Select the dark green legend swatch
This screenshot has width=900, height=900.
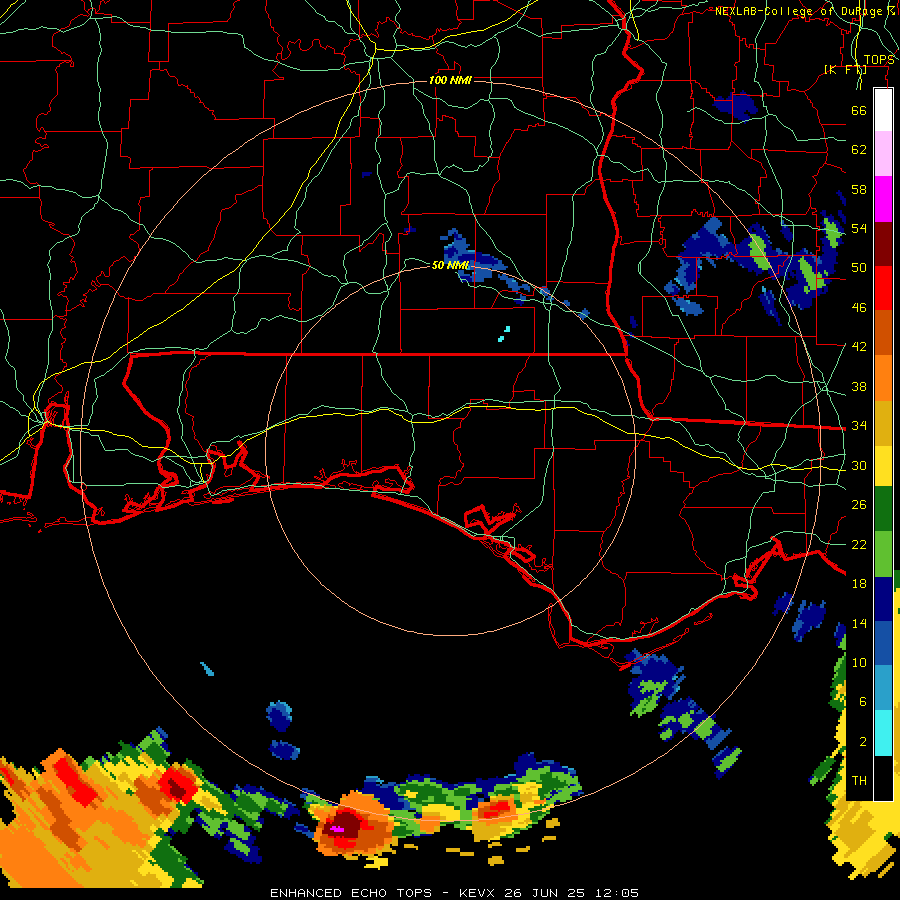point(883,509)
